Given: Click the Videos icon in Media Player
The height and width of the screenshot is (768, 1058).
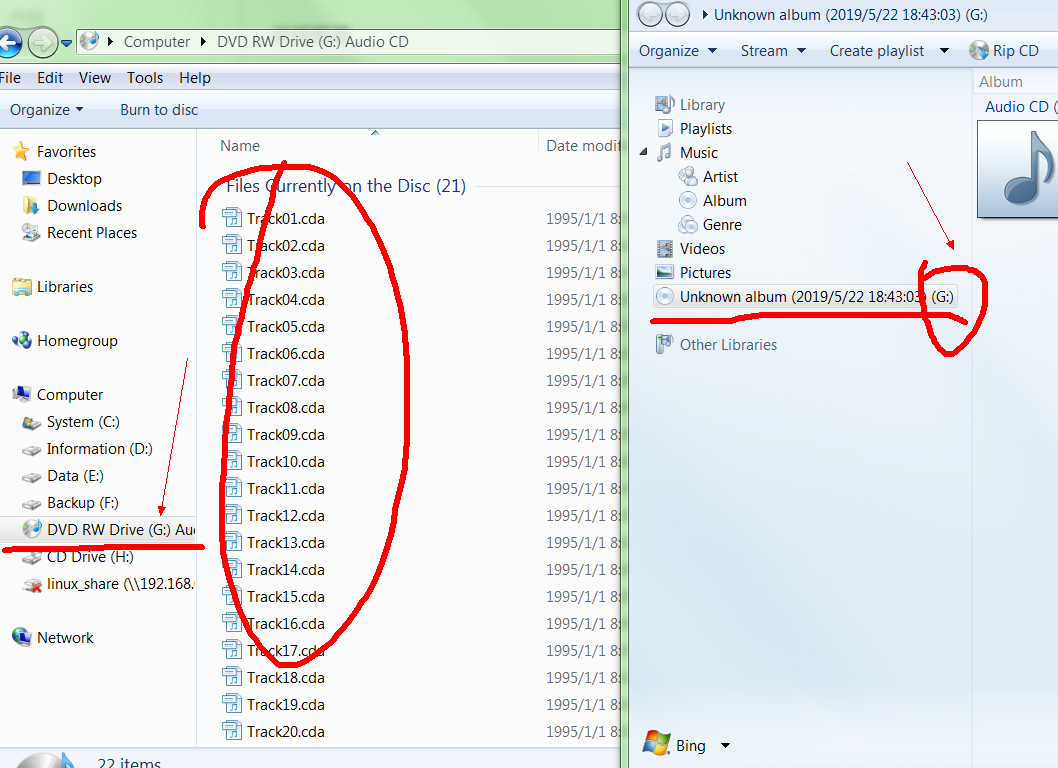Looking at the screenshot, I should click(665, 248).
